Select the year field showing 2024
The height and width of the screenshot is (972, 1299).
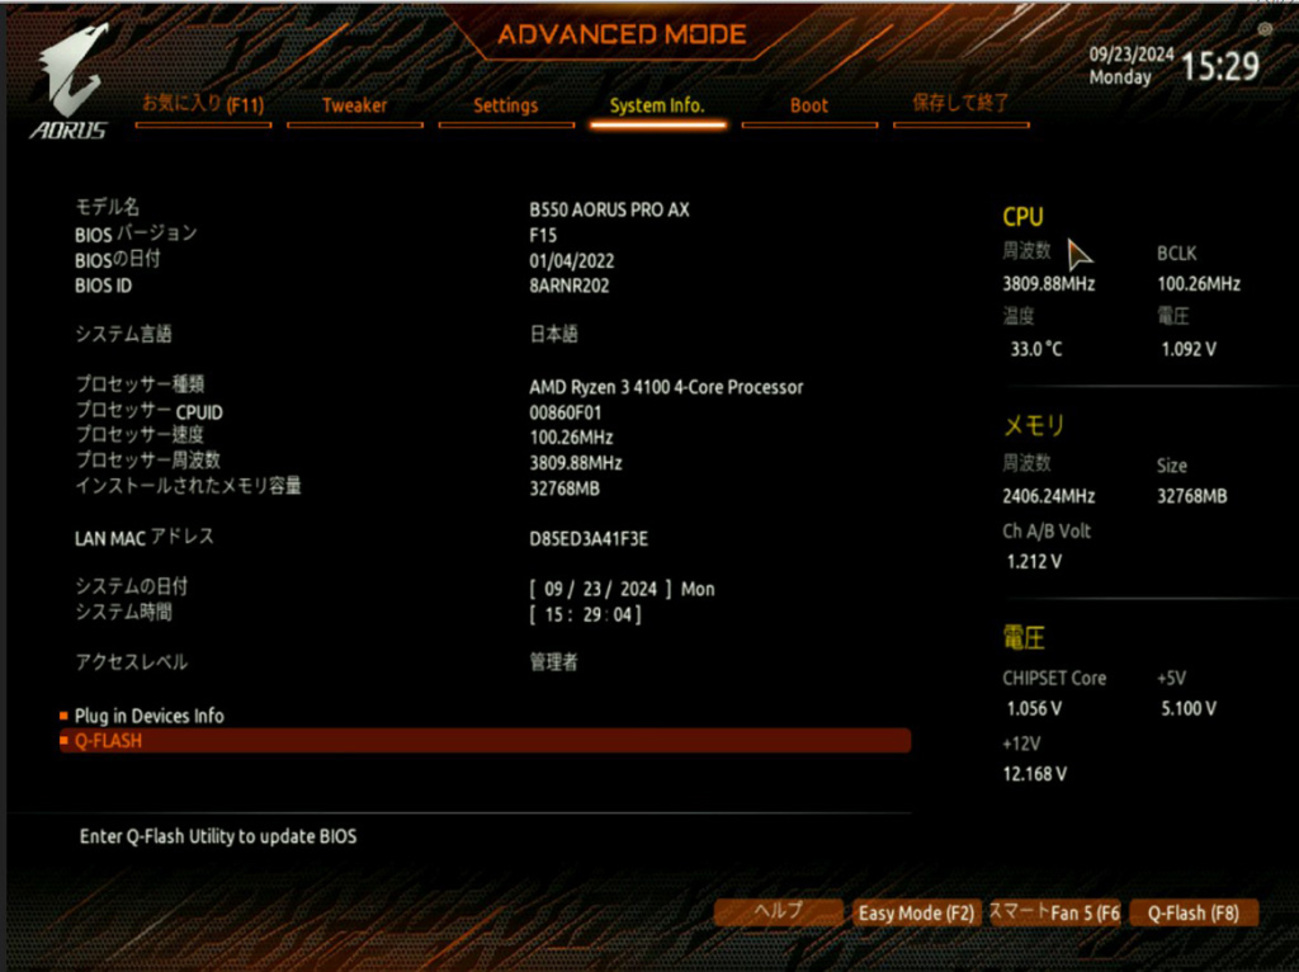point(638,589)
